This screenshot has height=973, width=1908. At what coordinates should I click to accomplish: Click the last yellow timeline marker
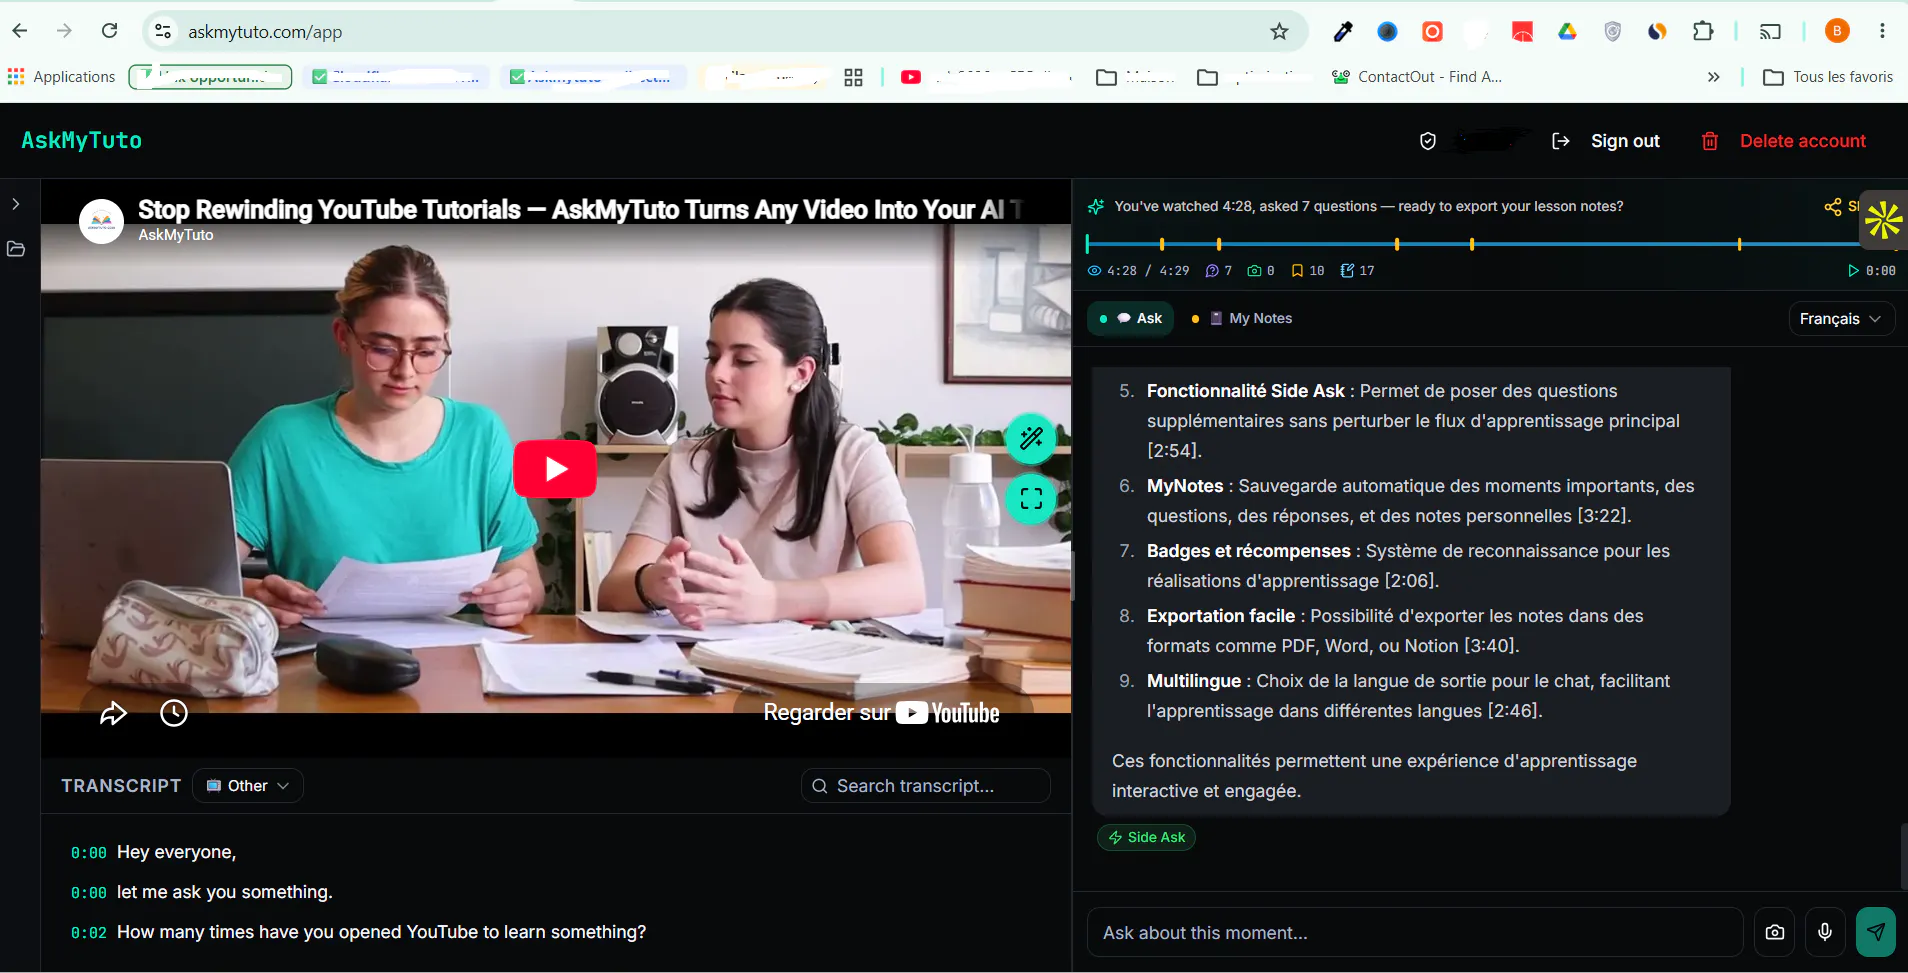[1740, 244]
